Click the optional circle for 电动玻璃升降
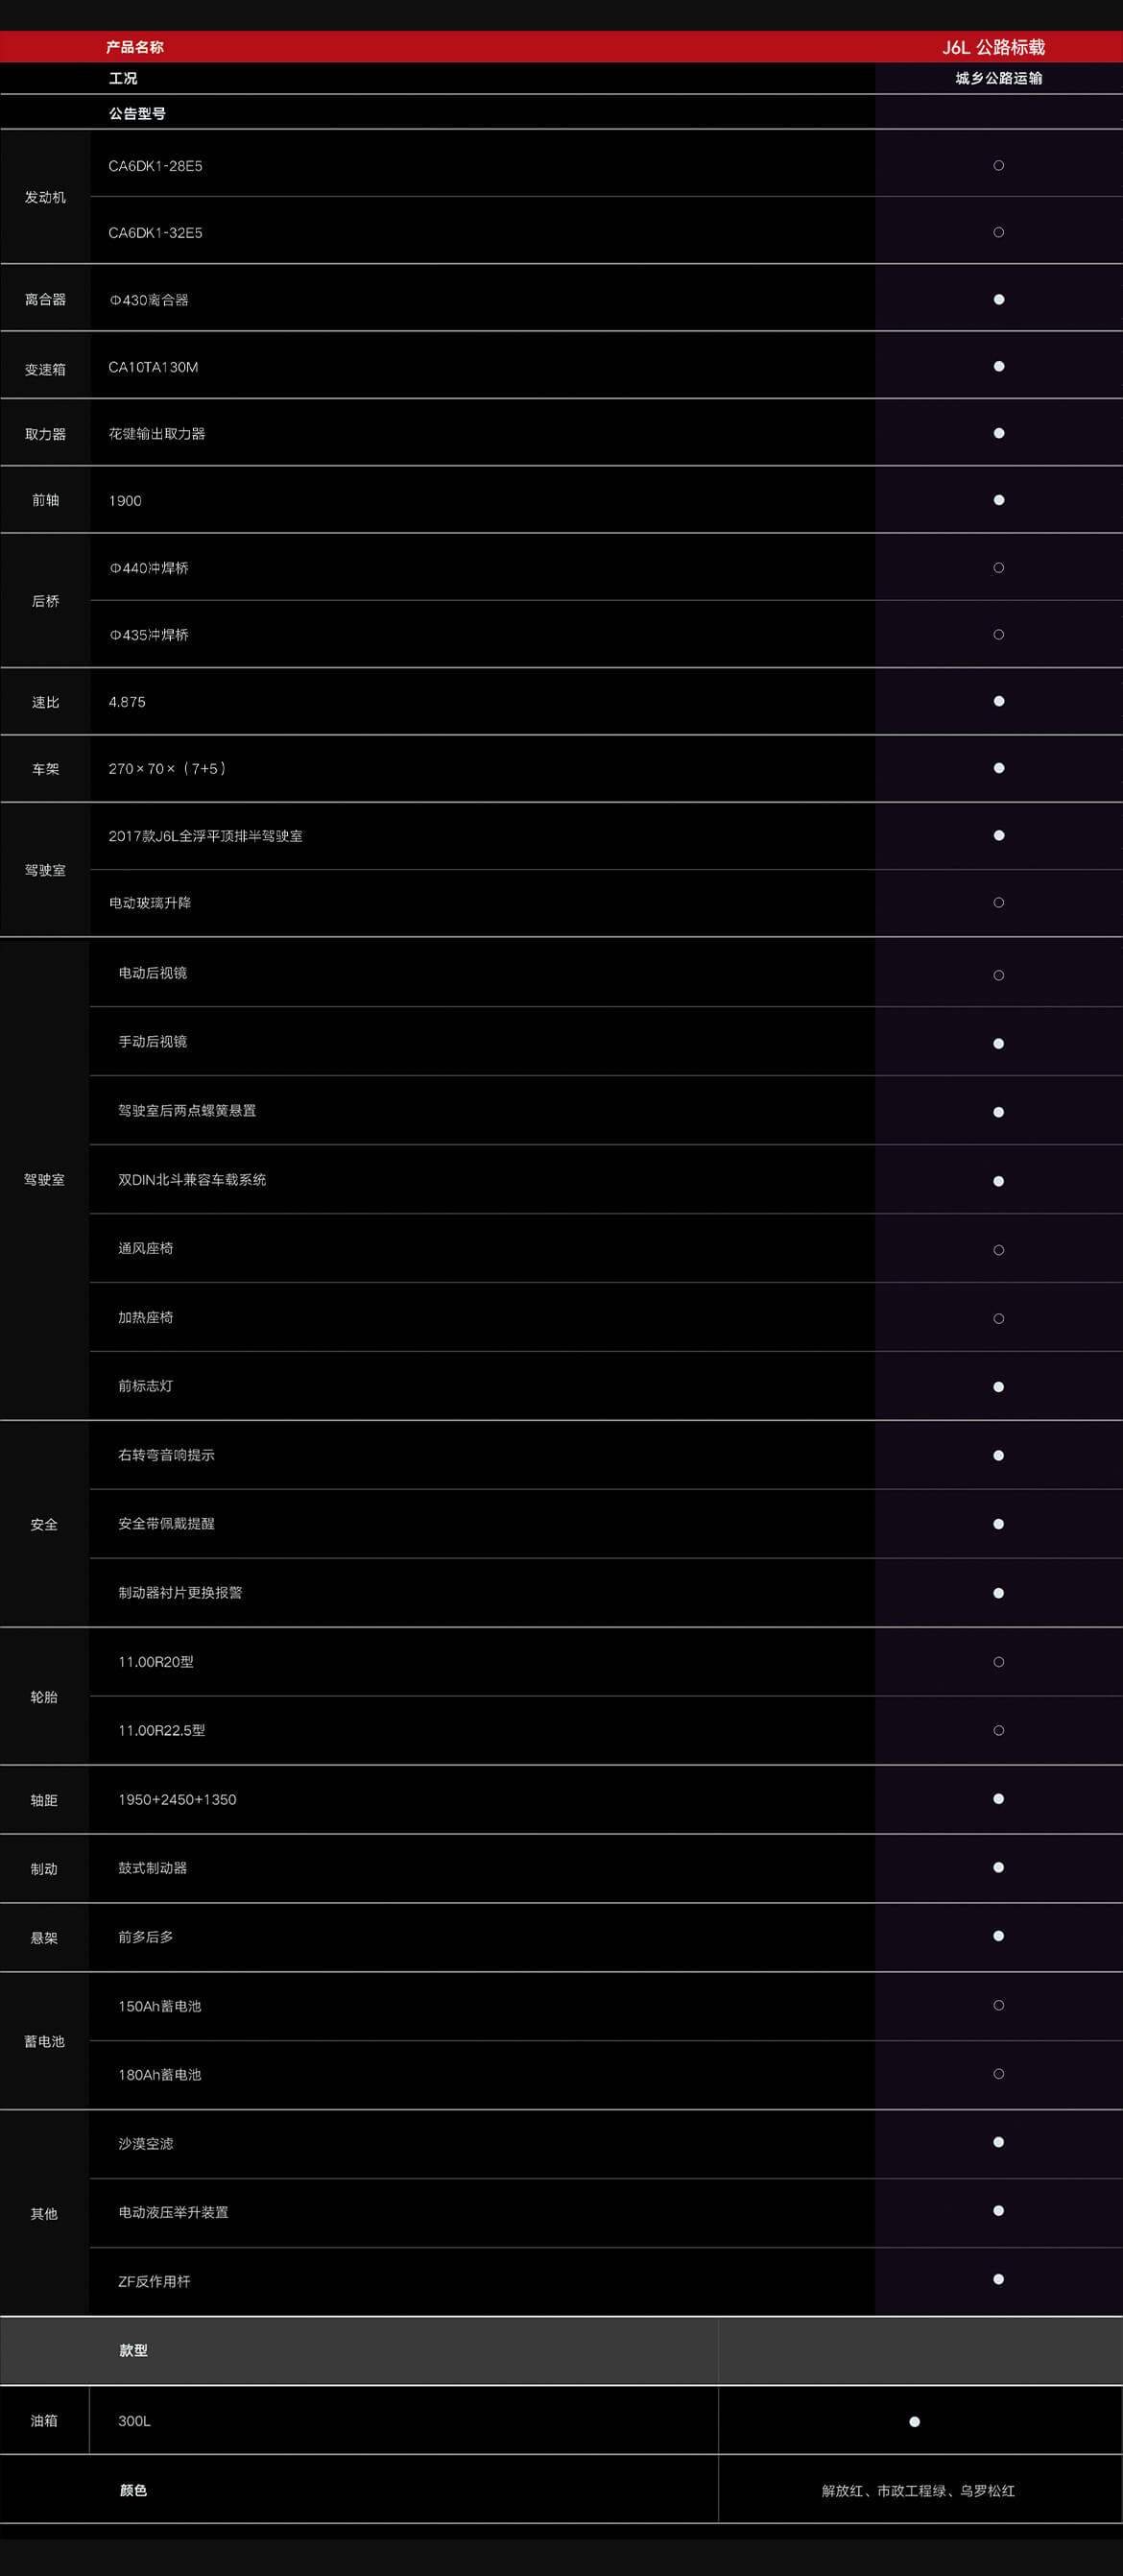1123x2576 pixels. click(x=998, y=902)
